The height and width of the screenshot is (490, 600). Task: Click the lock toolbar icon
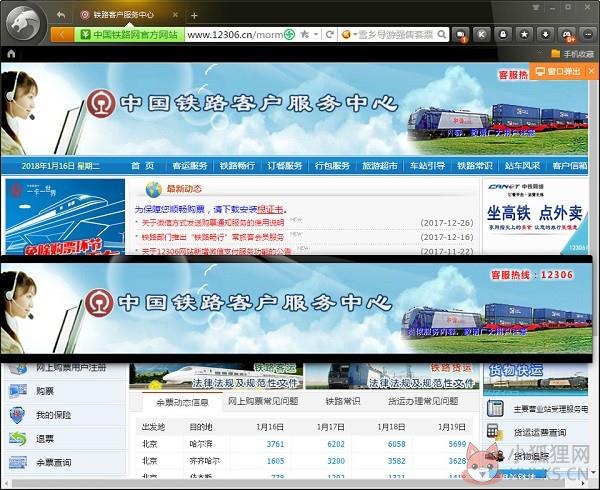coord(503,35)
